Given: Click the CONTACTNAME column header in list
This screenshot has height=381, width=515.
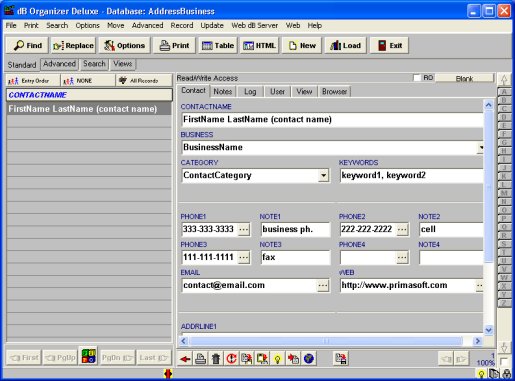Looking at the screenshot, I should pos(89,95).
